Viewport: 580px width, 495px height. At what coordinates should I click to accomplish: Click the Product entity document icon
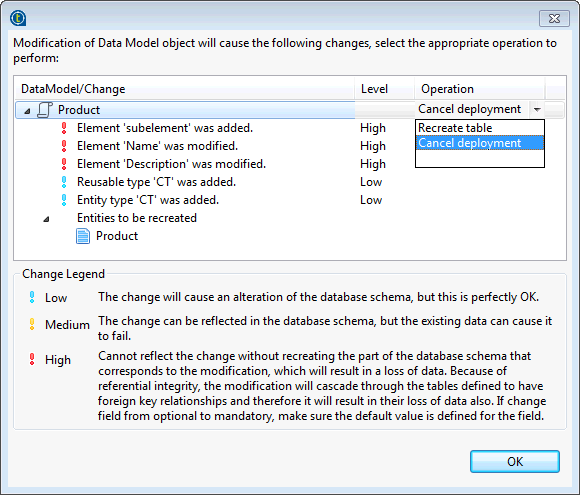[x=83, y=236]
